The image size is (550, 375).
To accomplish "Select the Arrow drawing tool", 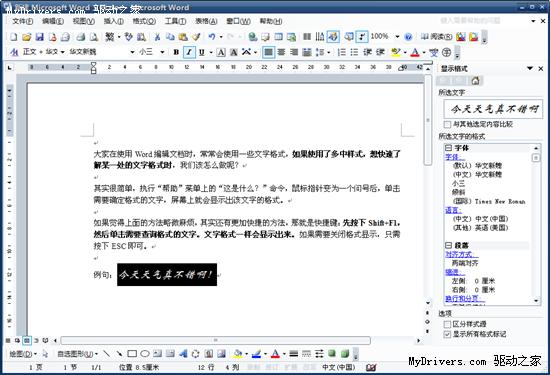I will pos(119,354).
